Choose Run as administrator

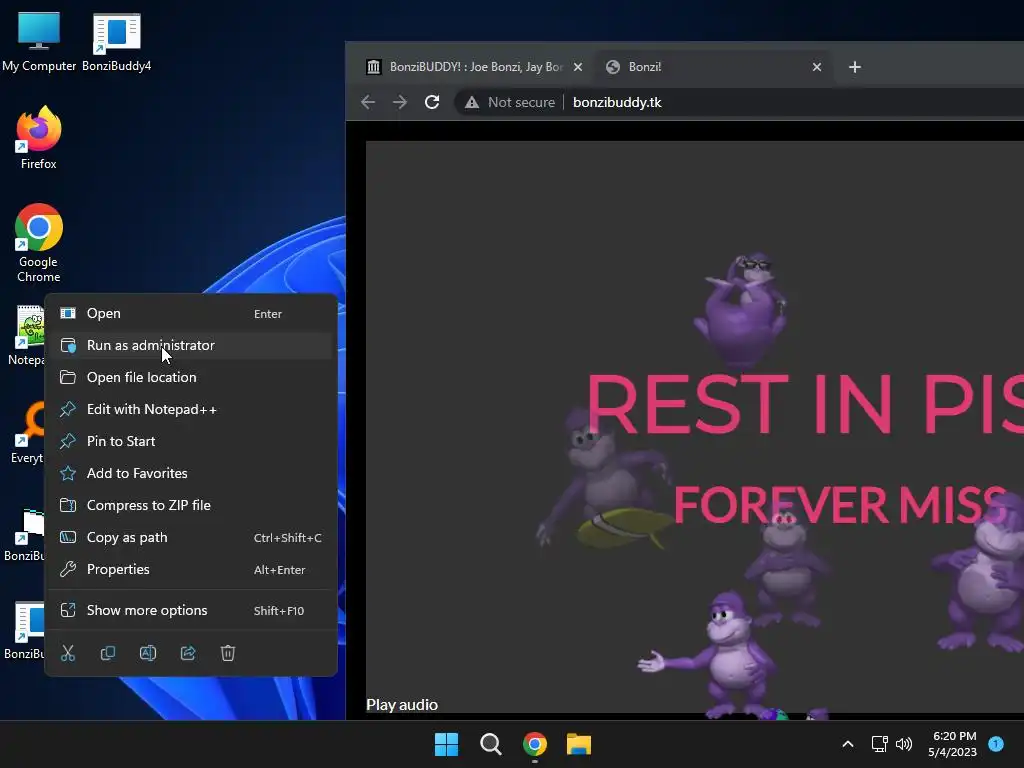(x=191, y=345)
